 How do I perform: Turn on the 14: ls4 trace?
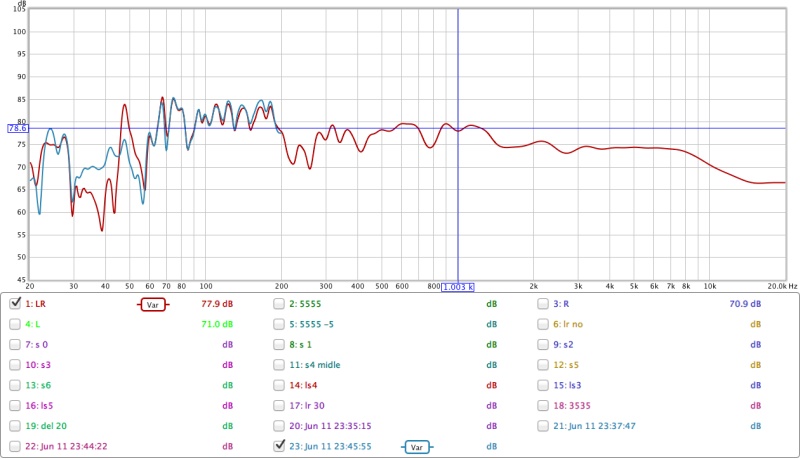pyautogui.click(x=280, y=385)
